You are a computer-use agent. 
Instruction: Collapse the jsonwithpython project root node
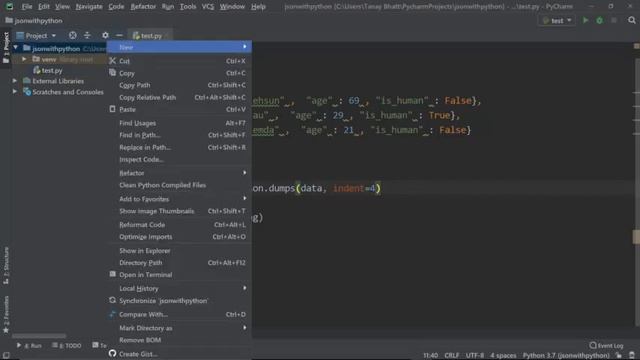click(x=16, y=48)
